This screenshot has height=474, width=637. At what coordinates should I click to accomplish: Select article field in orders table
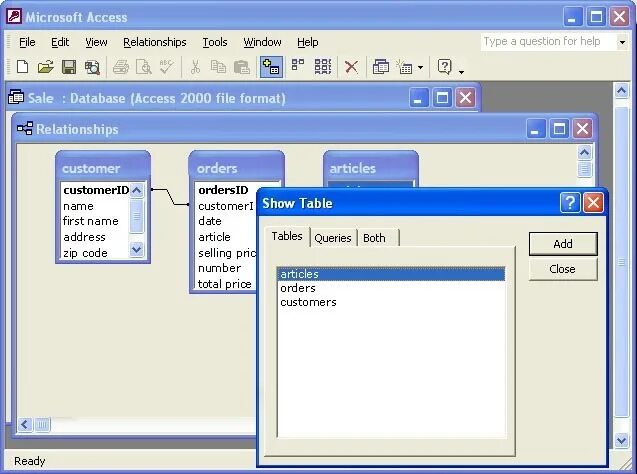tap(226, 237)
